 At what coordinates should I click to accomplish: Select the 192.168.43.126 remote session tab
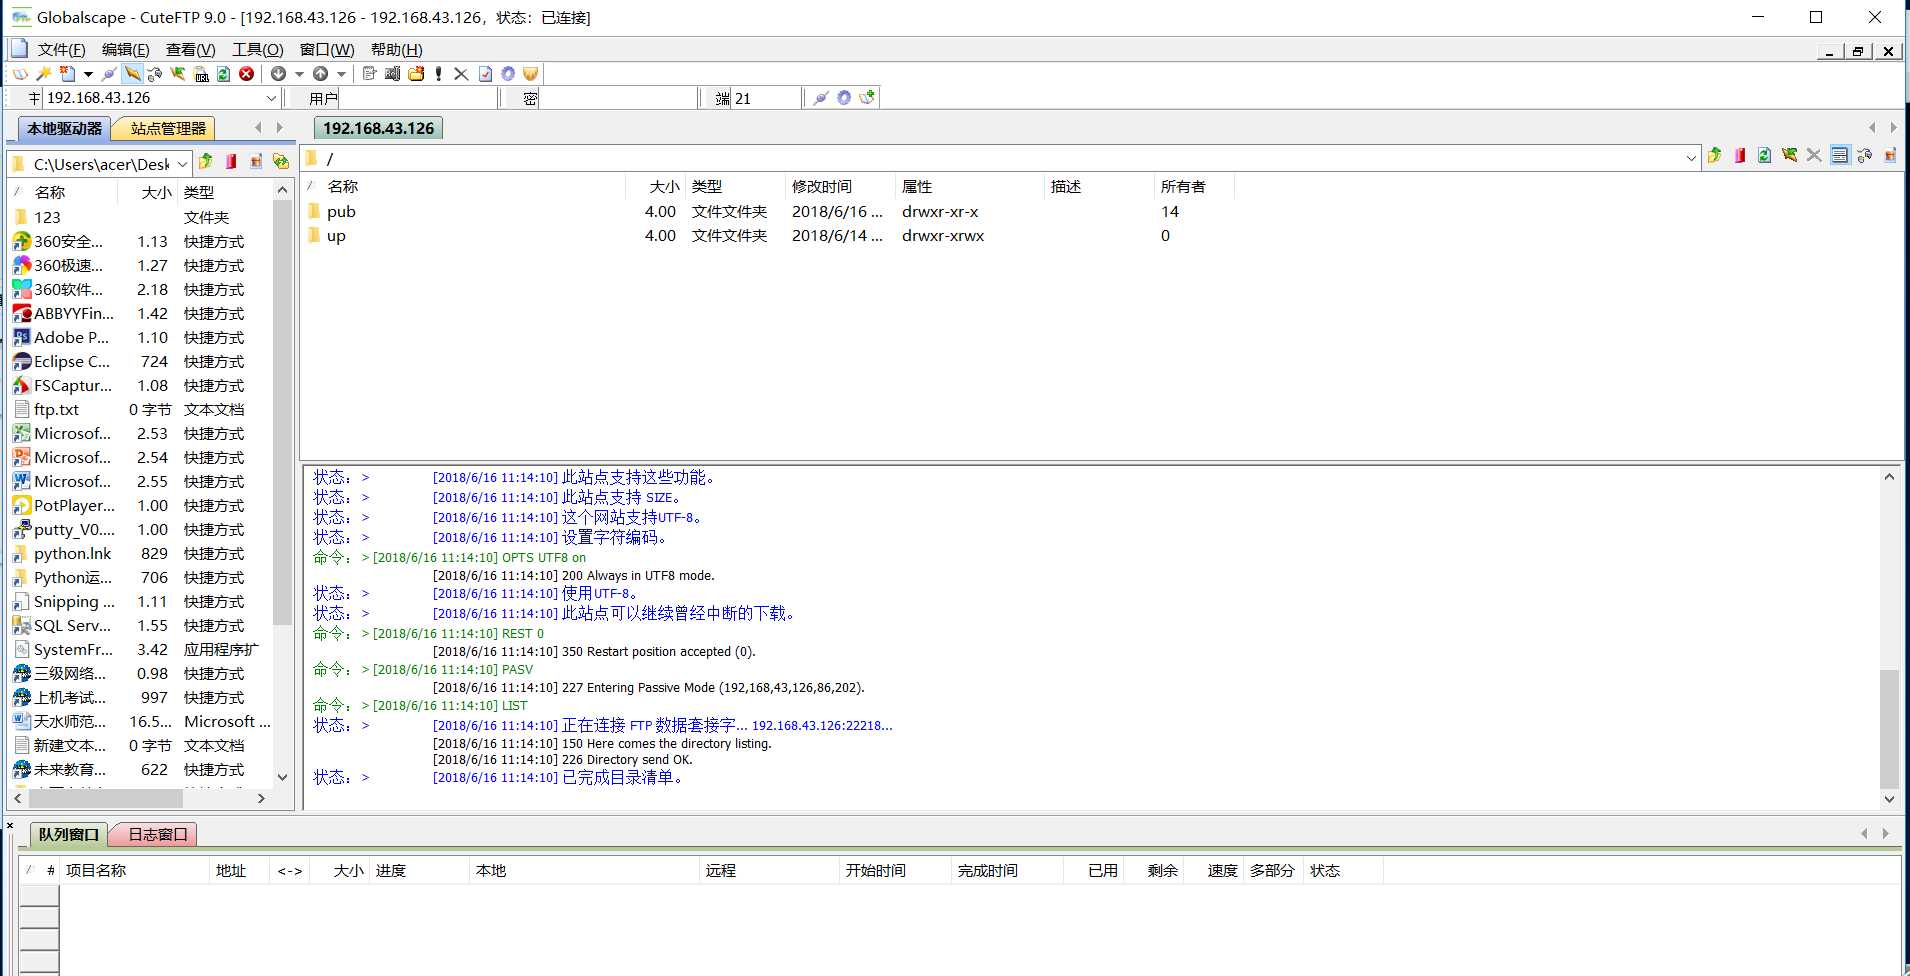click(378, 129)
